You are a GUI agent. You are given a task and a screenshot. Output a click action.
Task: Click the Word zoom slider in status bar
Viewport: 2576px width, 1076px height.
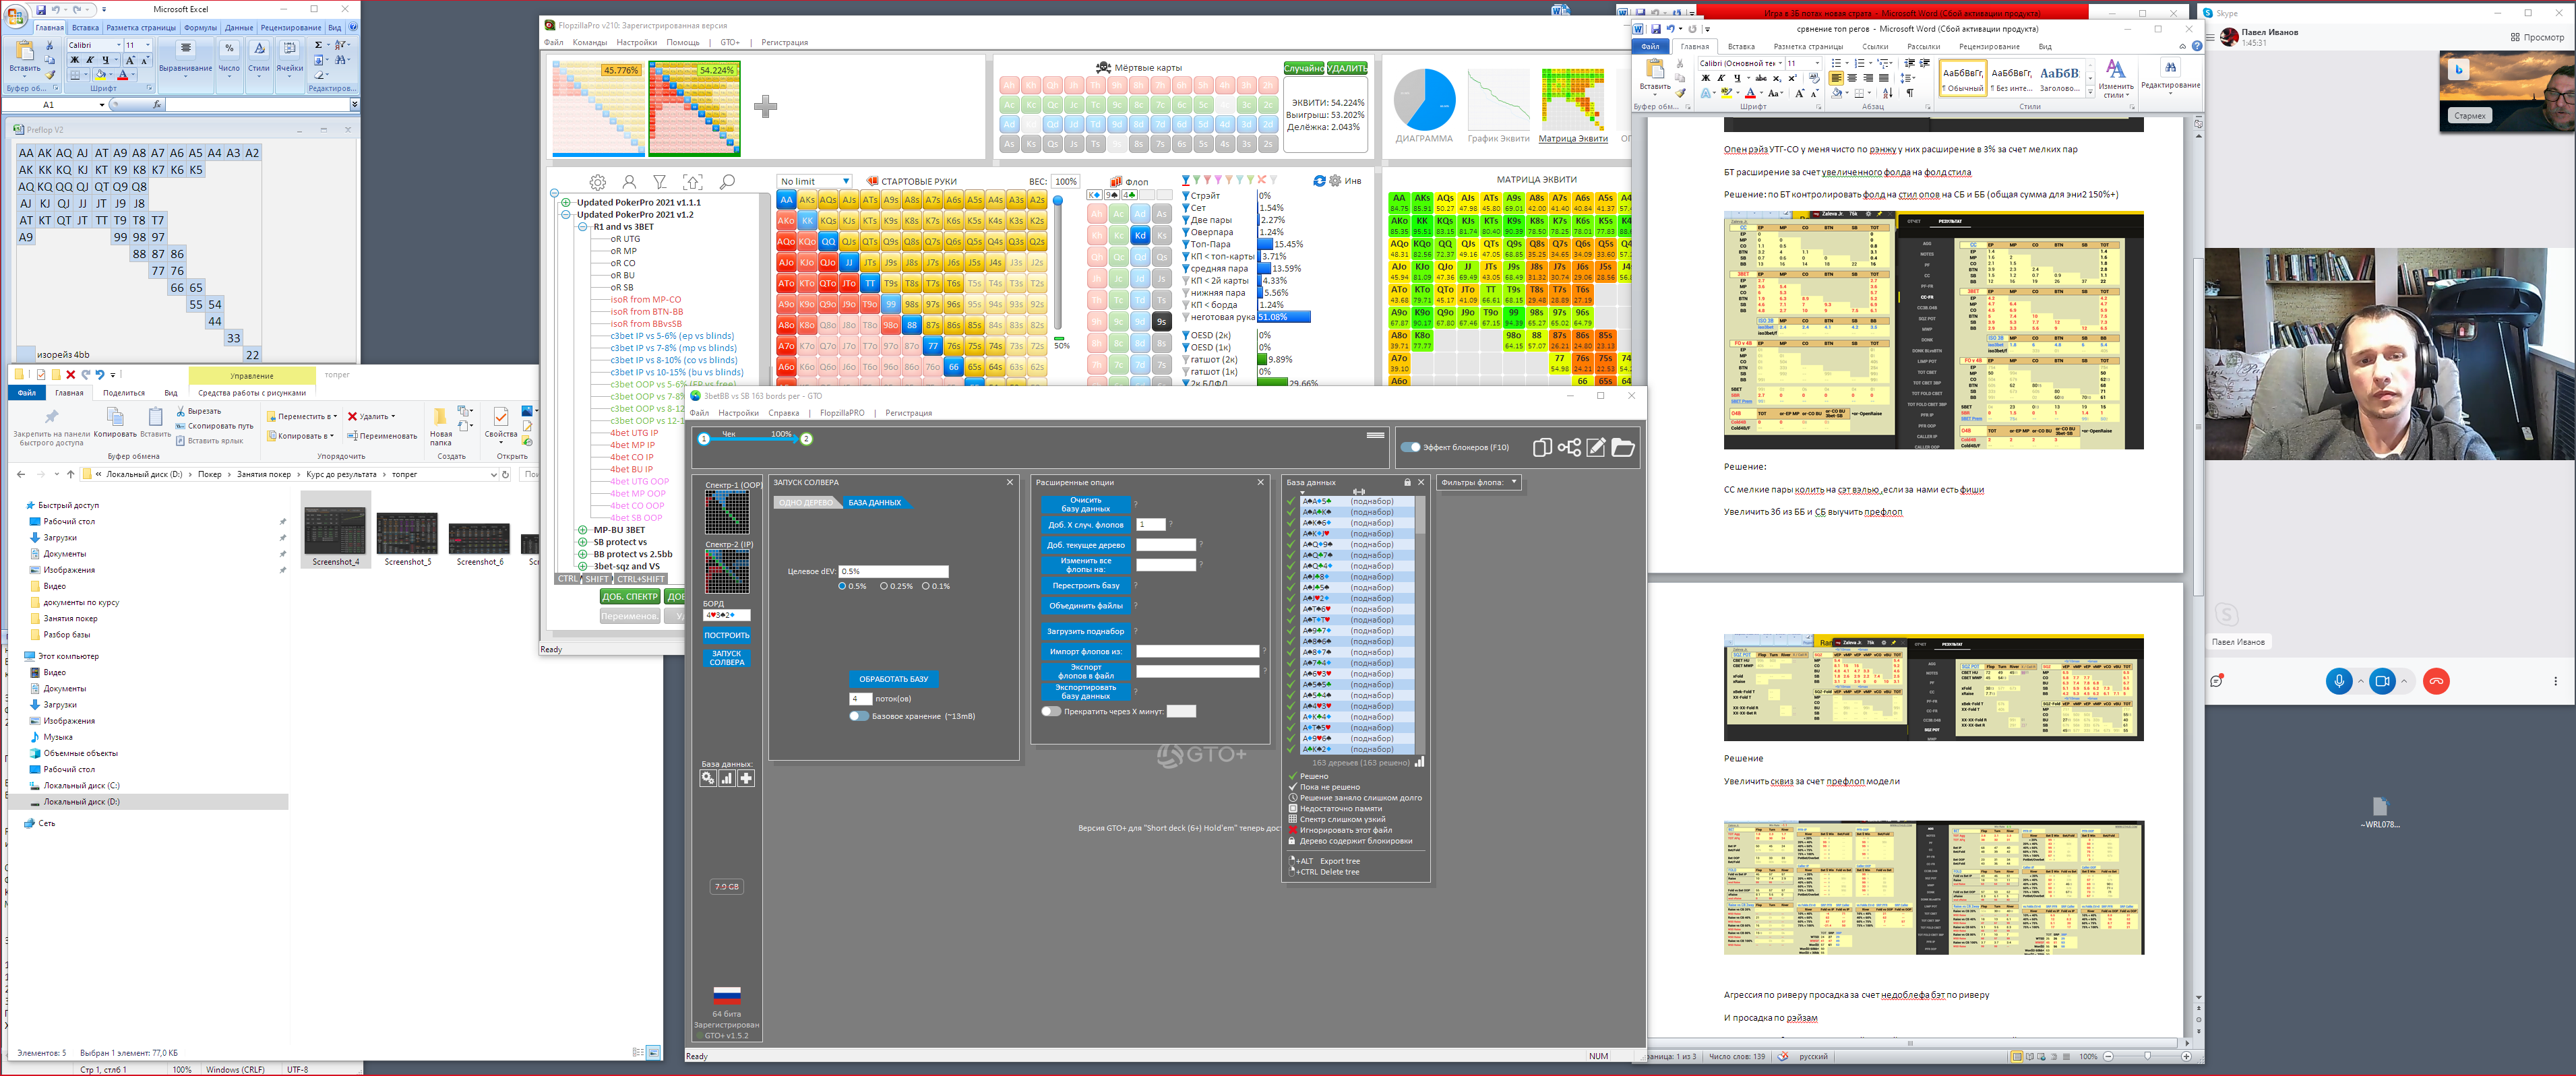pos(2147,1056)
